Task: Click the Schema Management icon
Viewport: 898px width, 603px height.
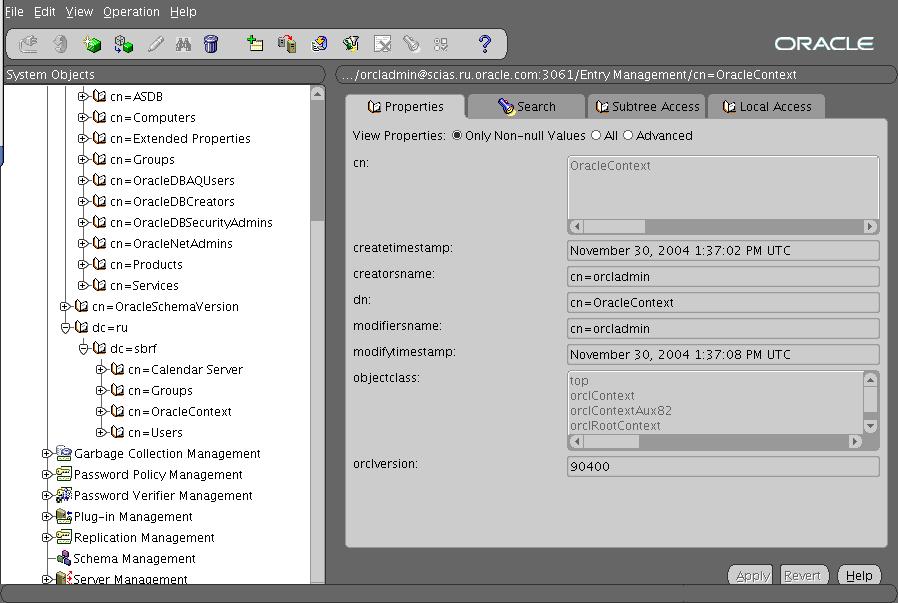Action: pyautogui.click(x=64, y=558)
